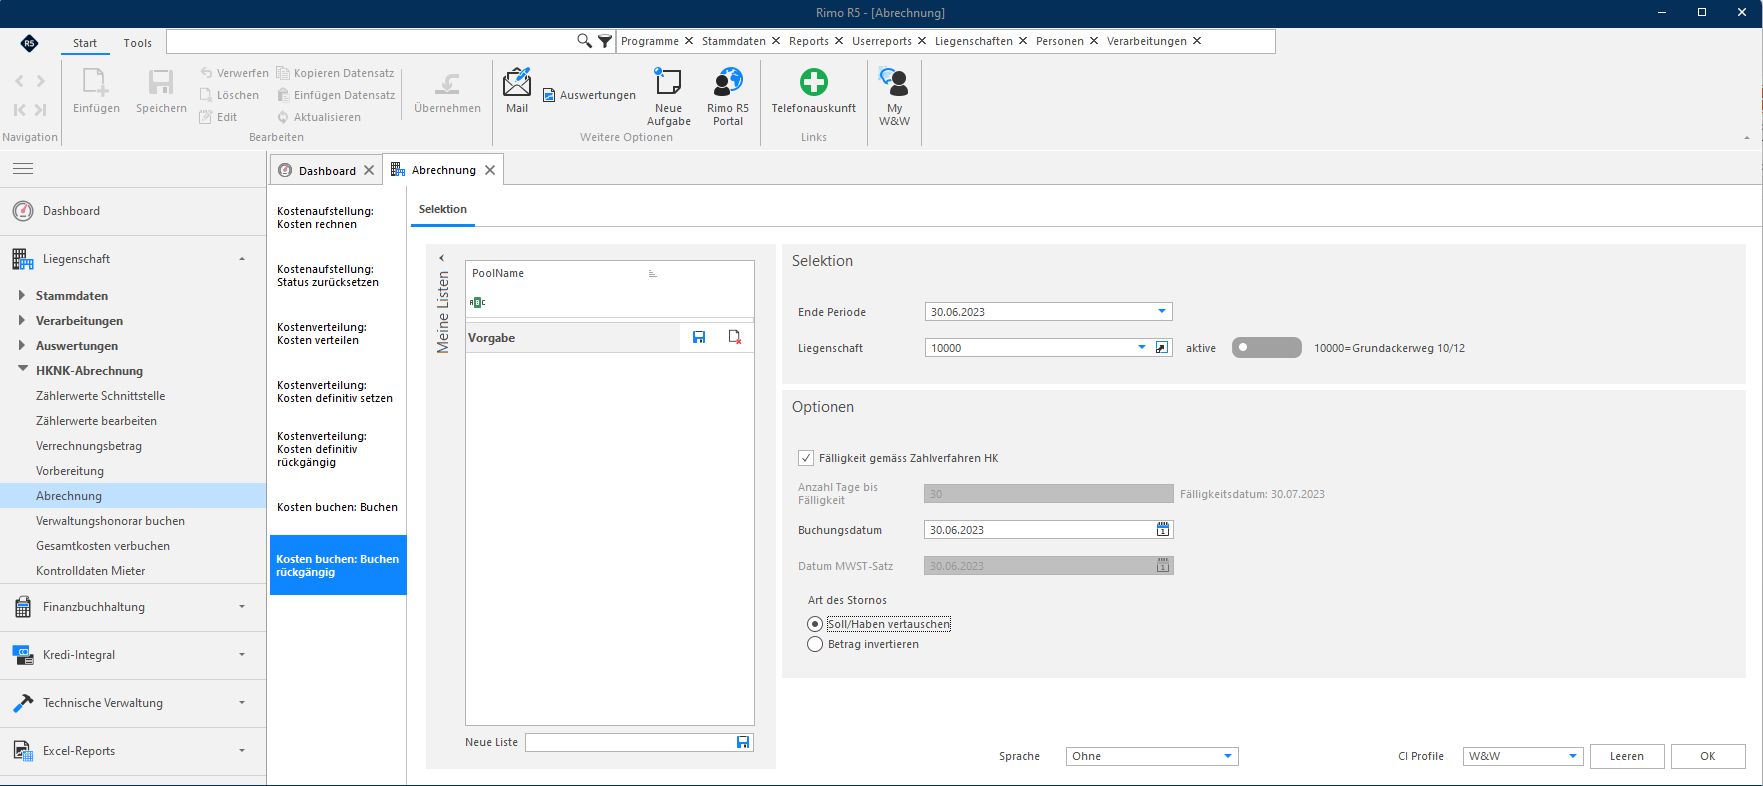This screenshot has height=786, width=1763.
Task: Click the filter funnel icon
Action: tap(605, 41)
